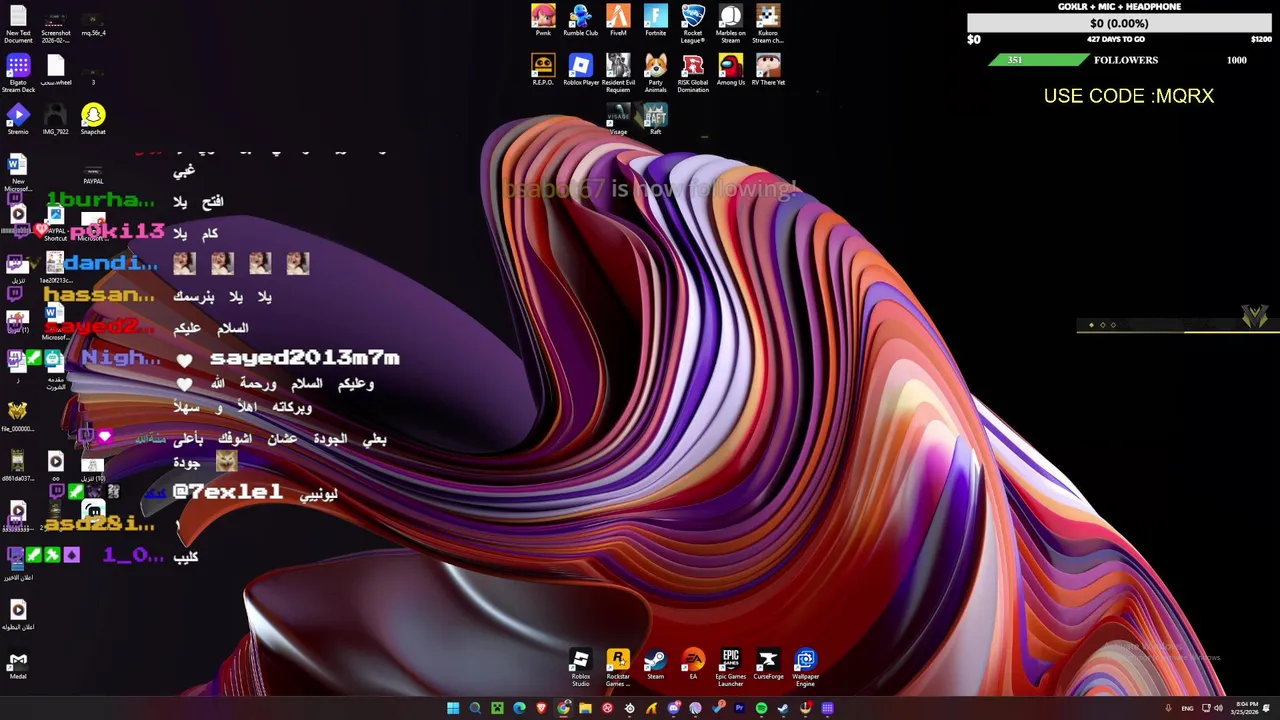Open the Pwnk desktop shortcut
1280x720 pixels.
coord(543,21)
